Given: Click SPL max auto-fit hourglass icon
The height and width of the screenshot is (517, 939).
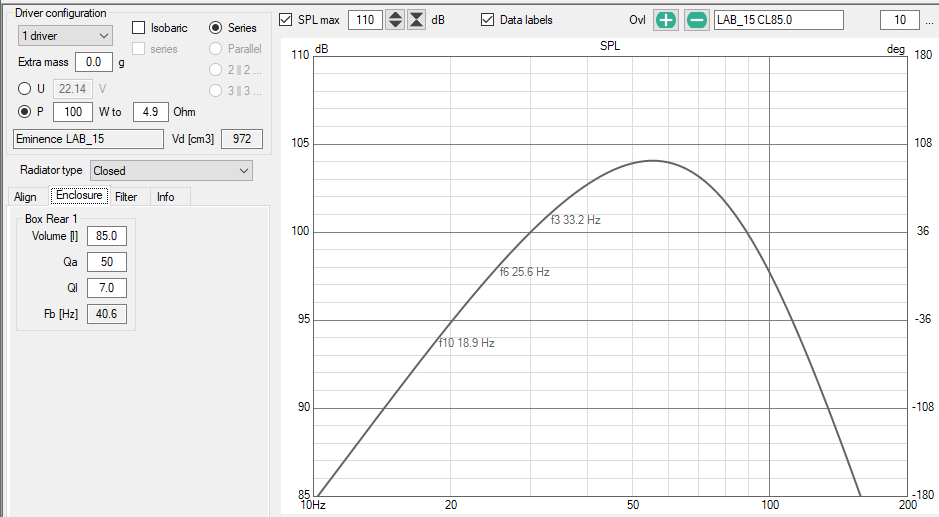Looking at the screenshot, I should (x=416, y=20).
